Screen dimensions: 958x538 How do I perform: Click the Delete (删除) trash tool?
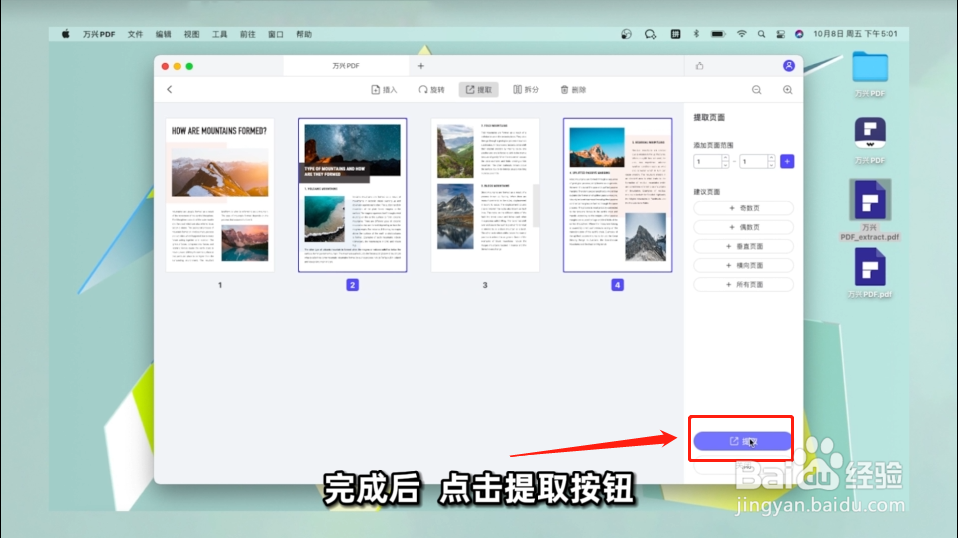573,90
